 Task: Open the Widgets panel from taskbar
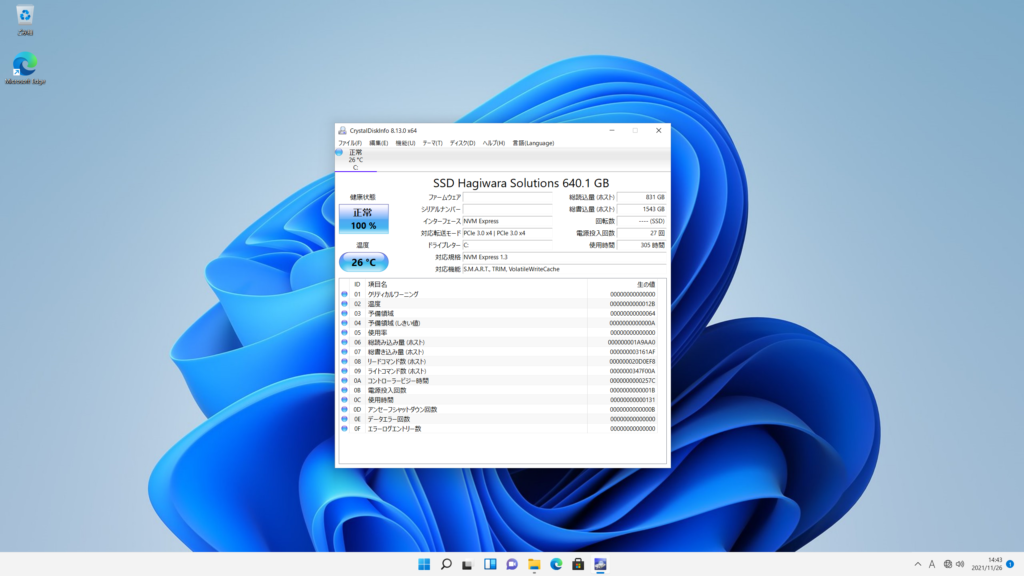[490, 564]
